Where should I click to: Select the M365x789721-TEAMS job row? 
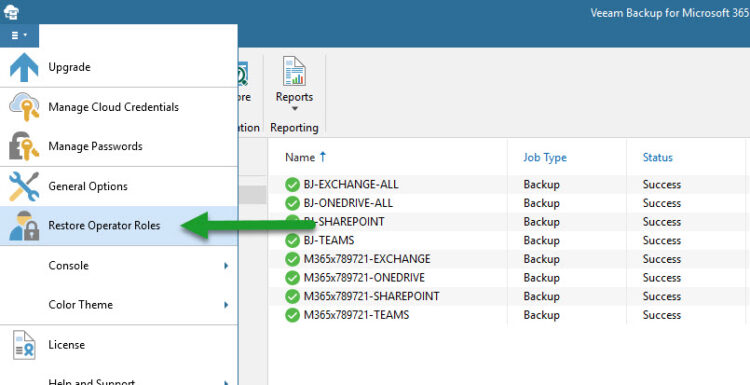tap(509, 315)
